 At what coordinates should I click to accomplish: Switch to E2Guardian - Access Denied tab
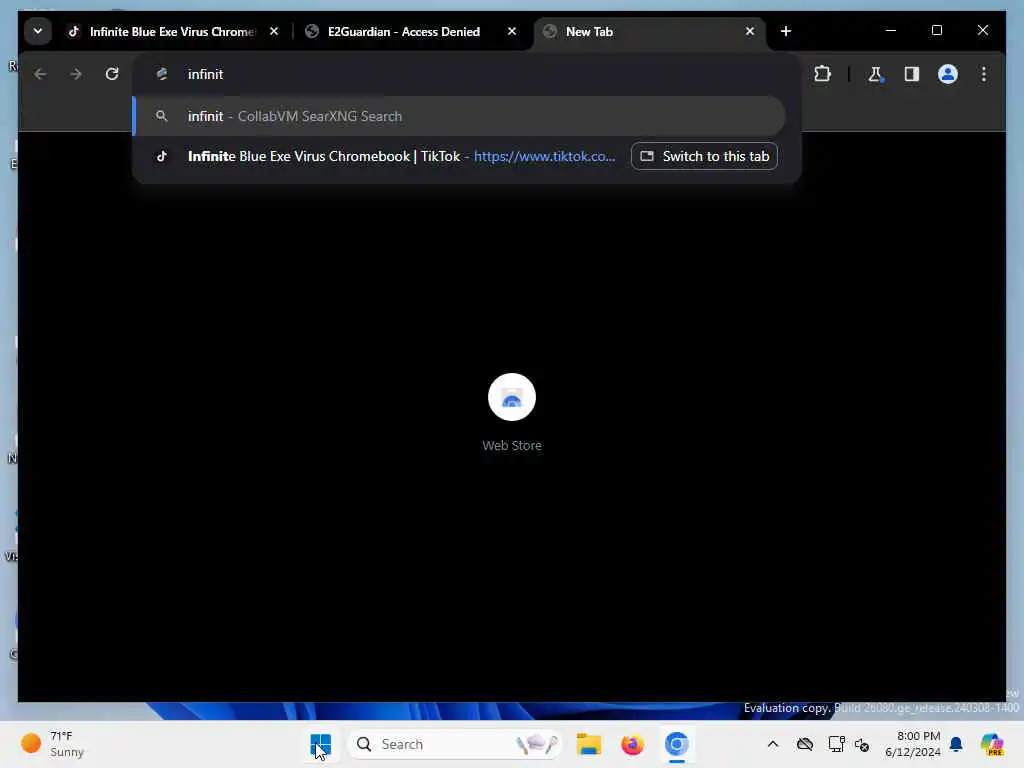(404, 31)
